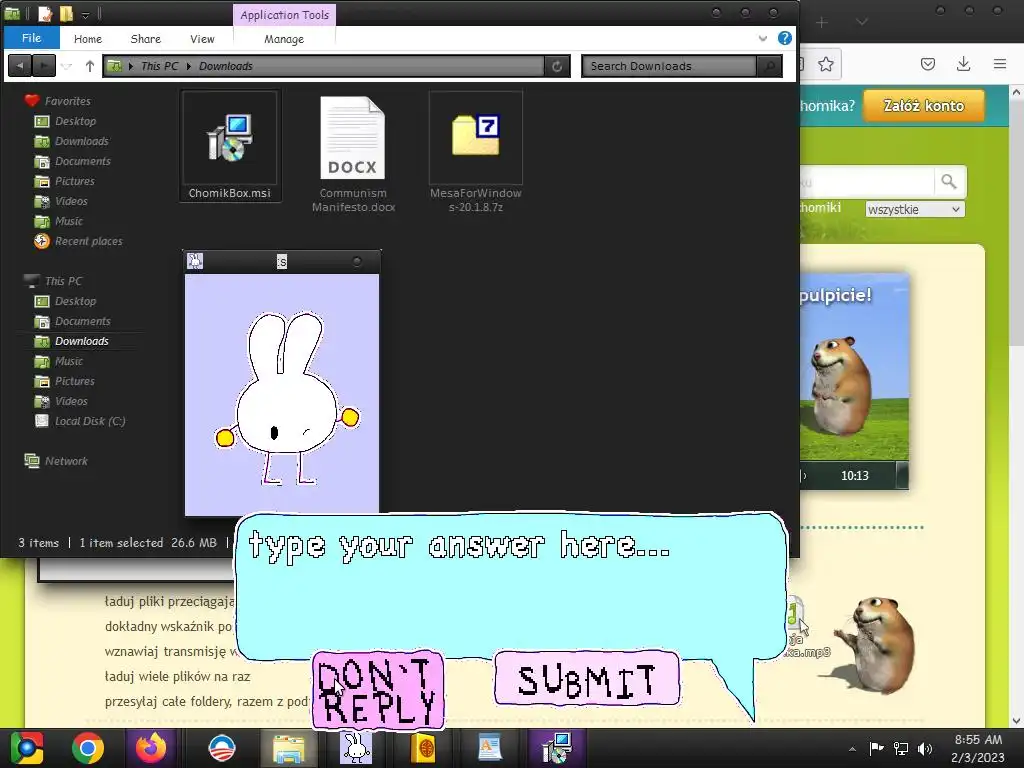Open Chrome from the taskbar
The image size is (1024, 768).
(88, 748)
